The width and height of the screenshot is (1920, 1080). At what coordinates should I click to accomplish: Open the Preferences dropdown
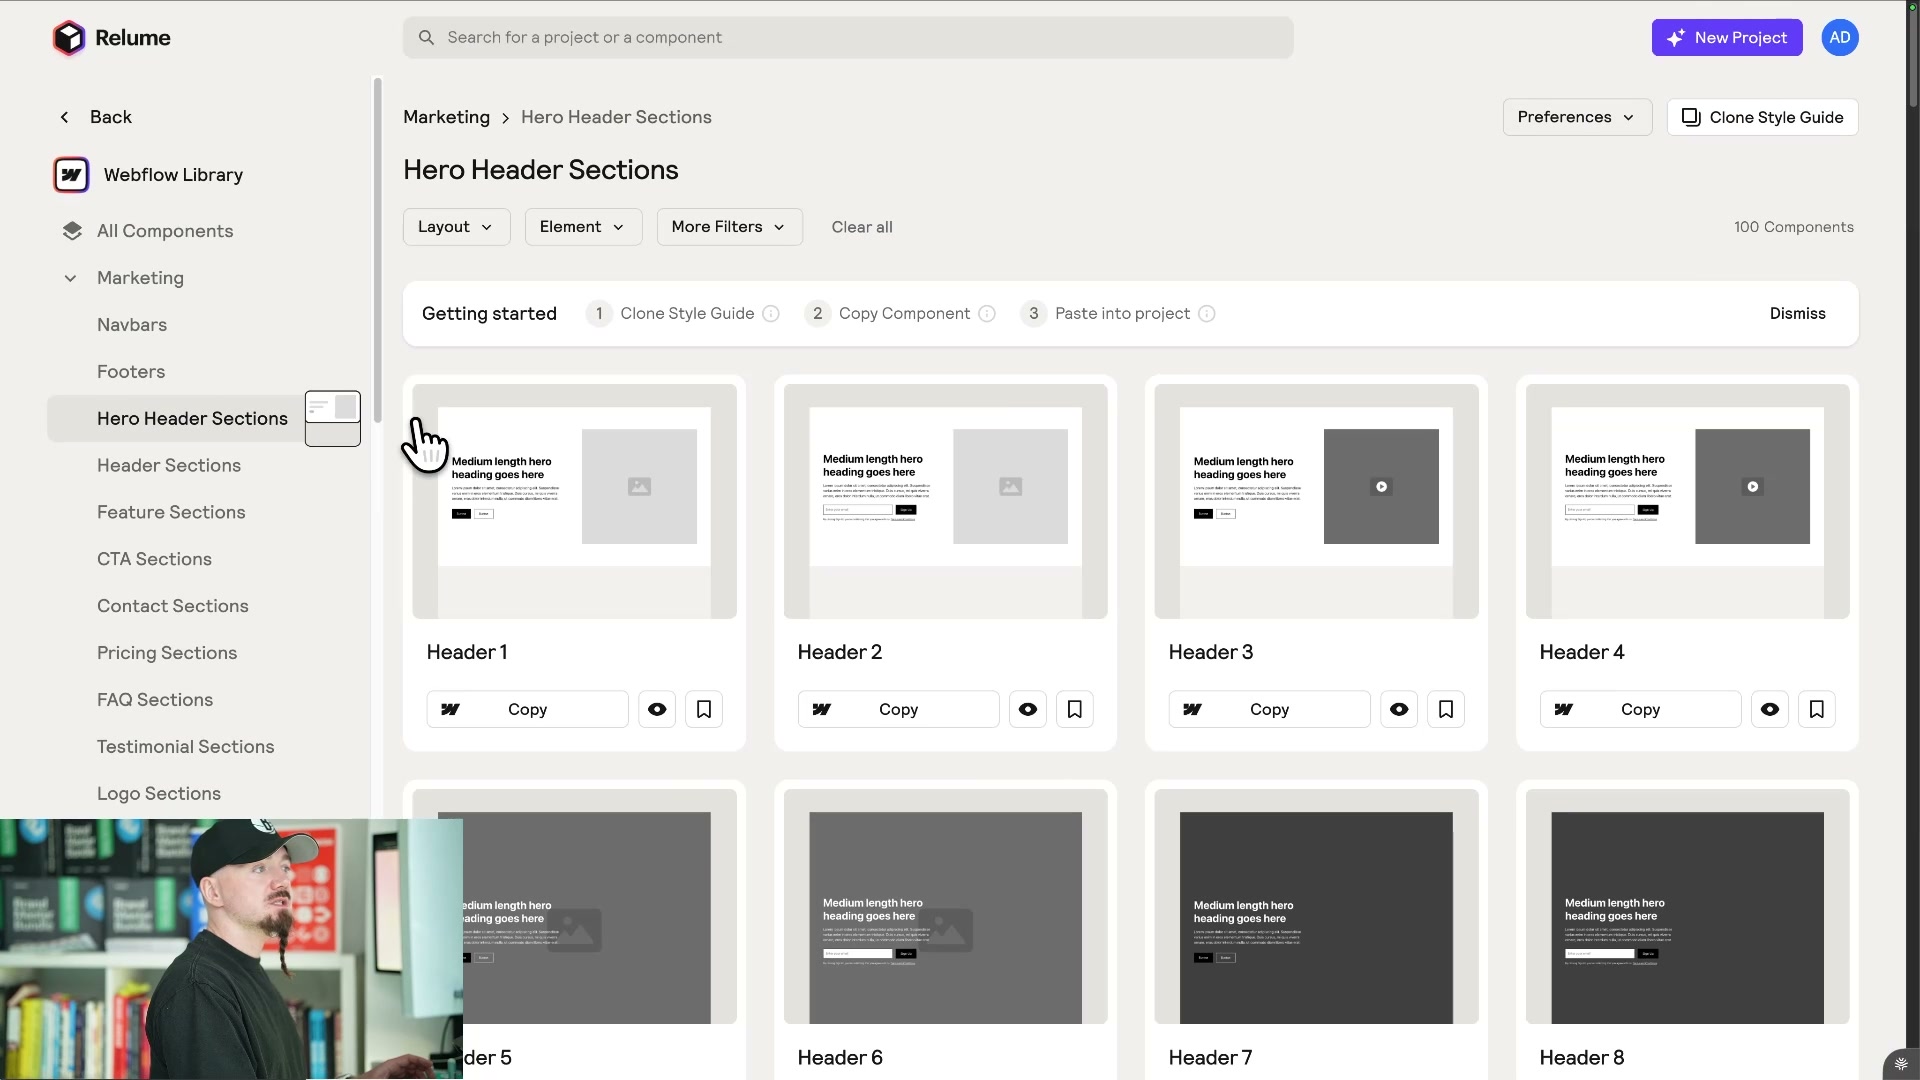point(1577,117)
